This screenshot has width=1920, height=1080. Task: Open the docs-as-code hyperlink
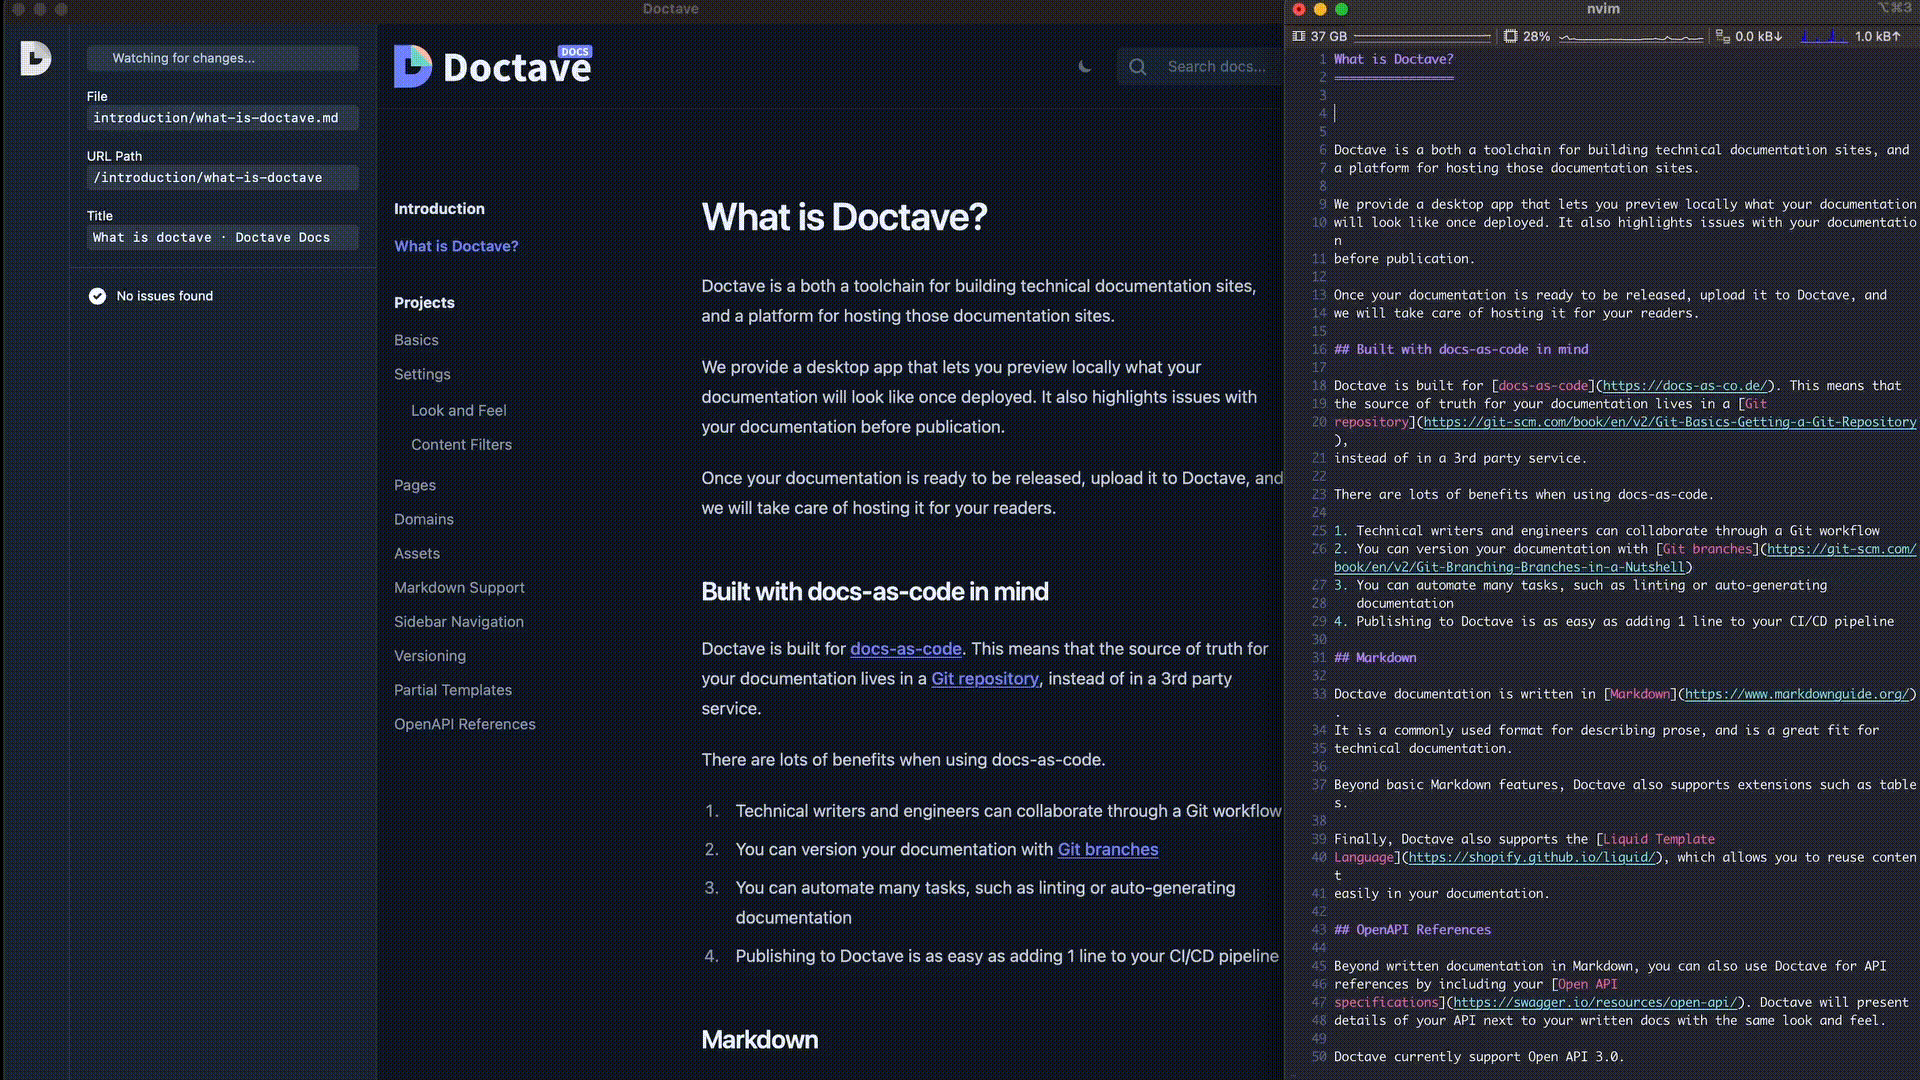(905, 649)
